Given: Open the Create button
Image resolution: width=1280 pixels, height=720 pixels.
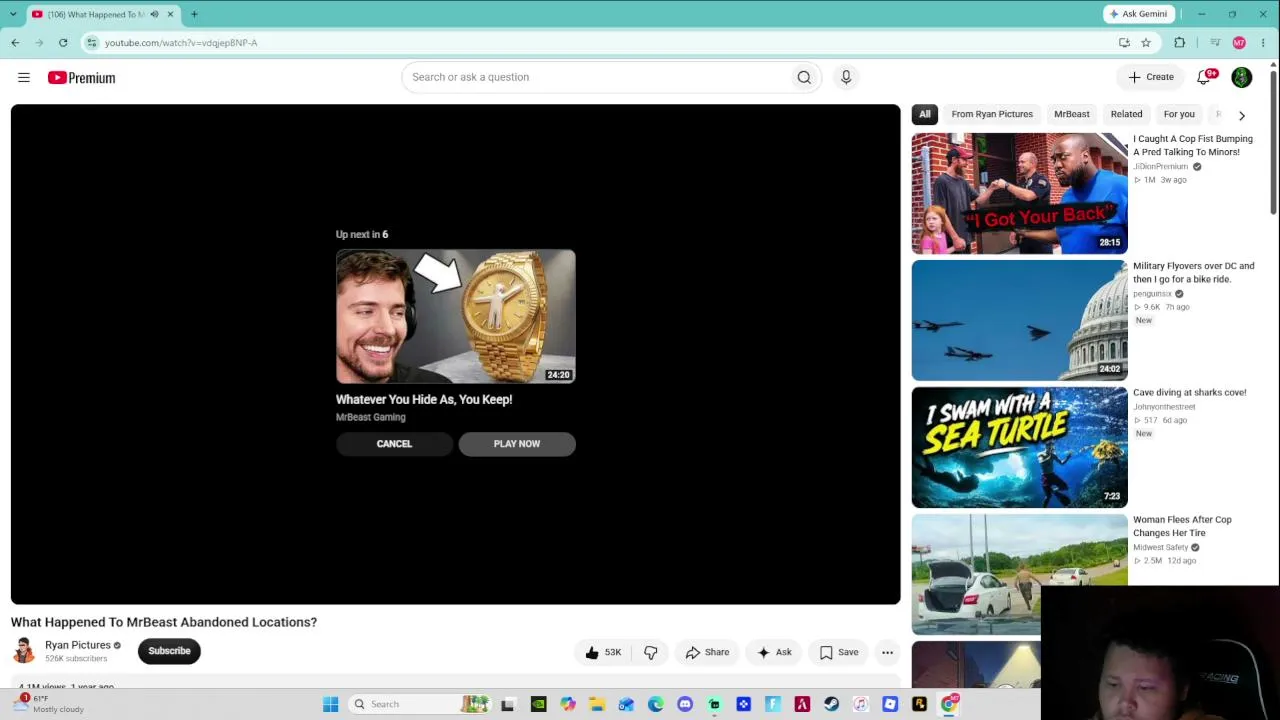Looking at the screenshot, I should (1151, 77).
